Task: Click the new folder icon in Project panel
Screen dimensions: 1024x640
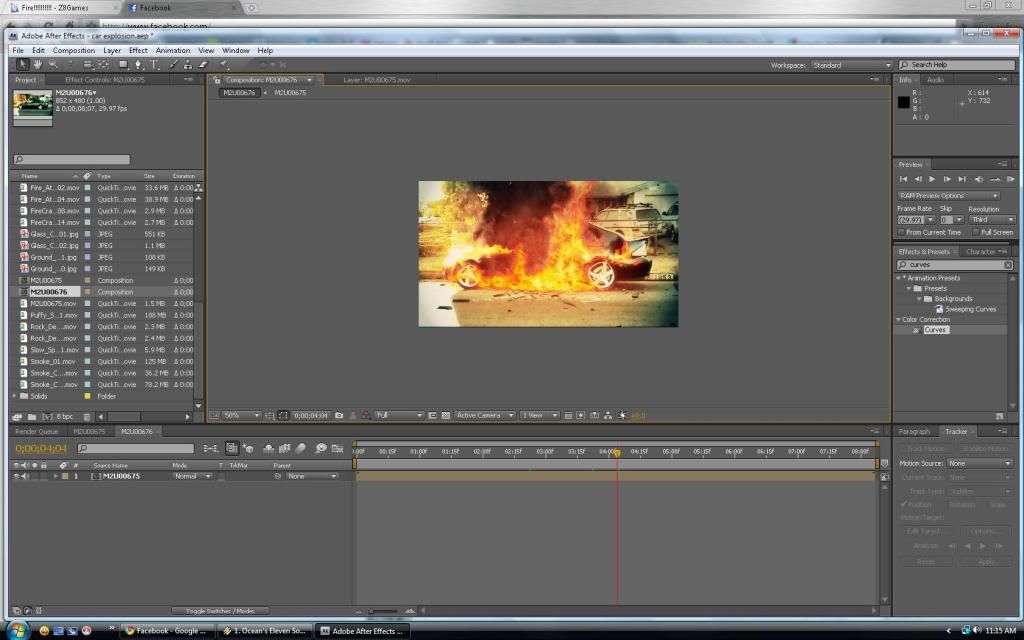Action: pos(30,416)
